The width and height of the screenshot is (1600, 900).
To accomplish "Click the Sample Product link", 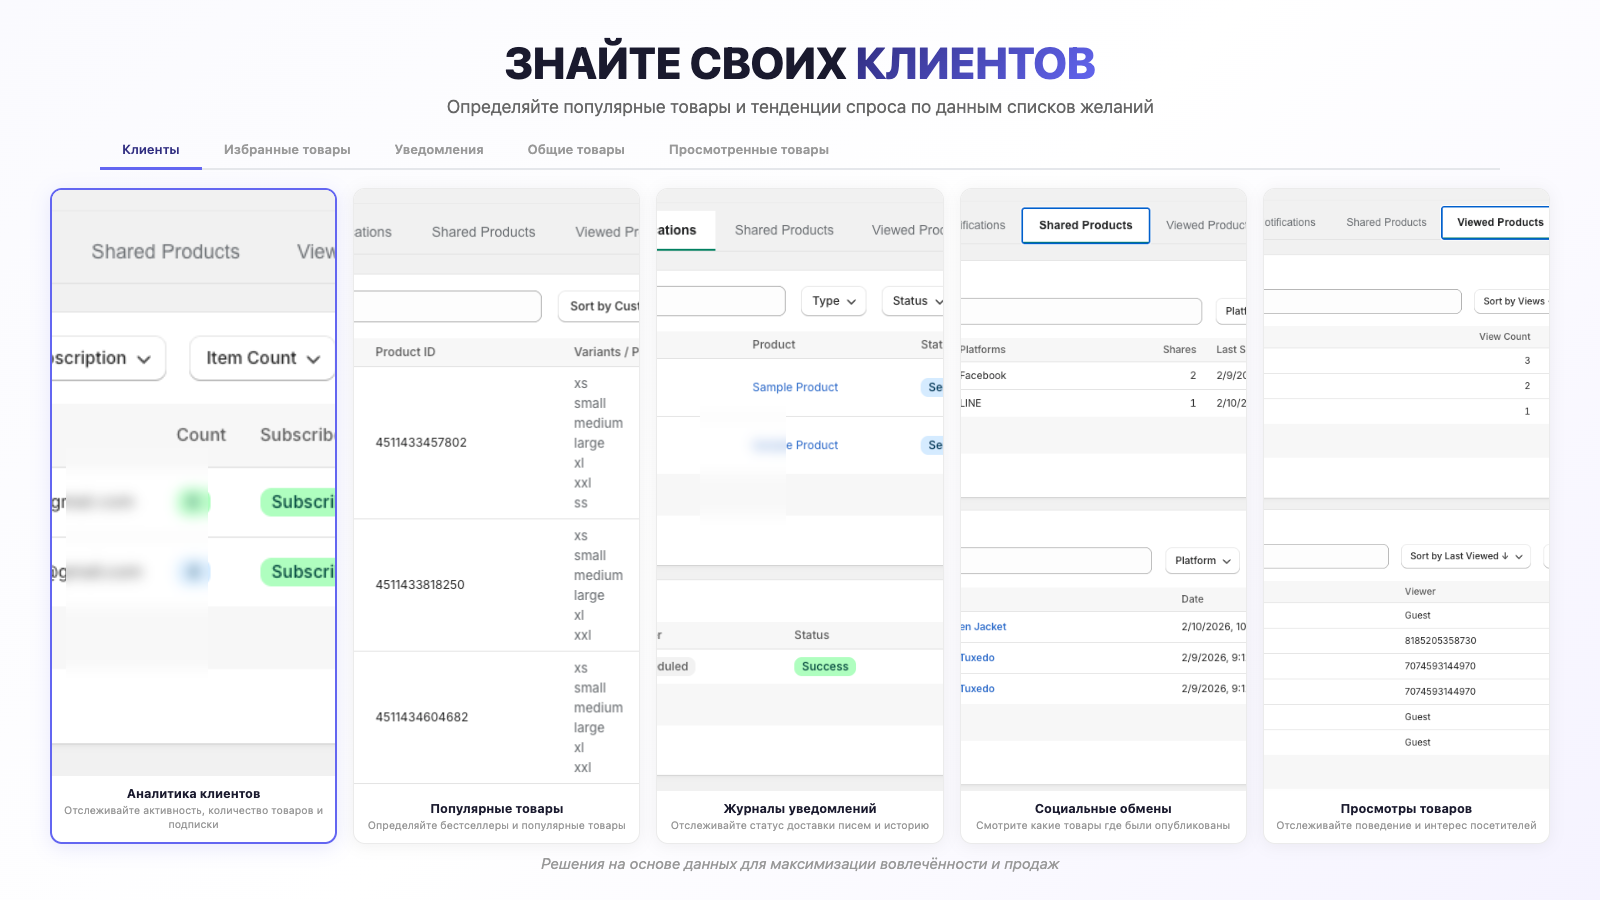I will pyautogui.click(x=795, y=387).
